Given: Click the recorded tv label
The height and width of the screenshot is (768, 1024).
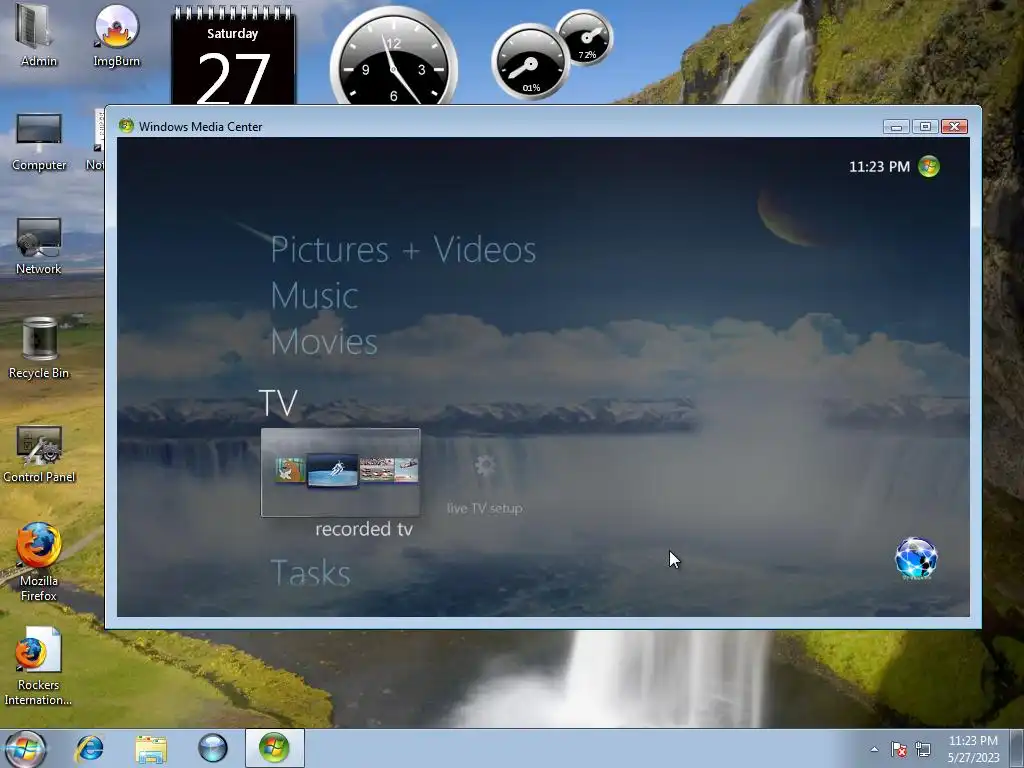Looking at the screenshot, I should [364, 529].
